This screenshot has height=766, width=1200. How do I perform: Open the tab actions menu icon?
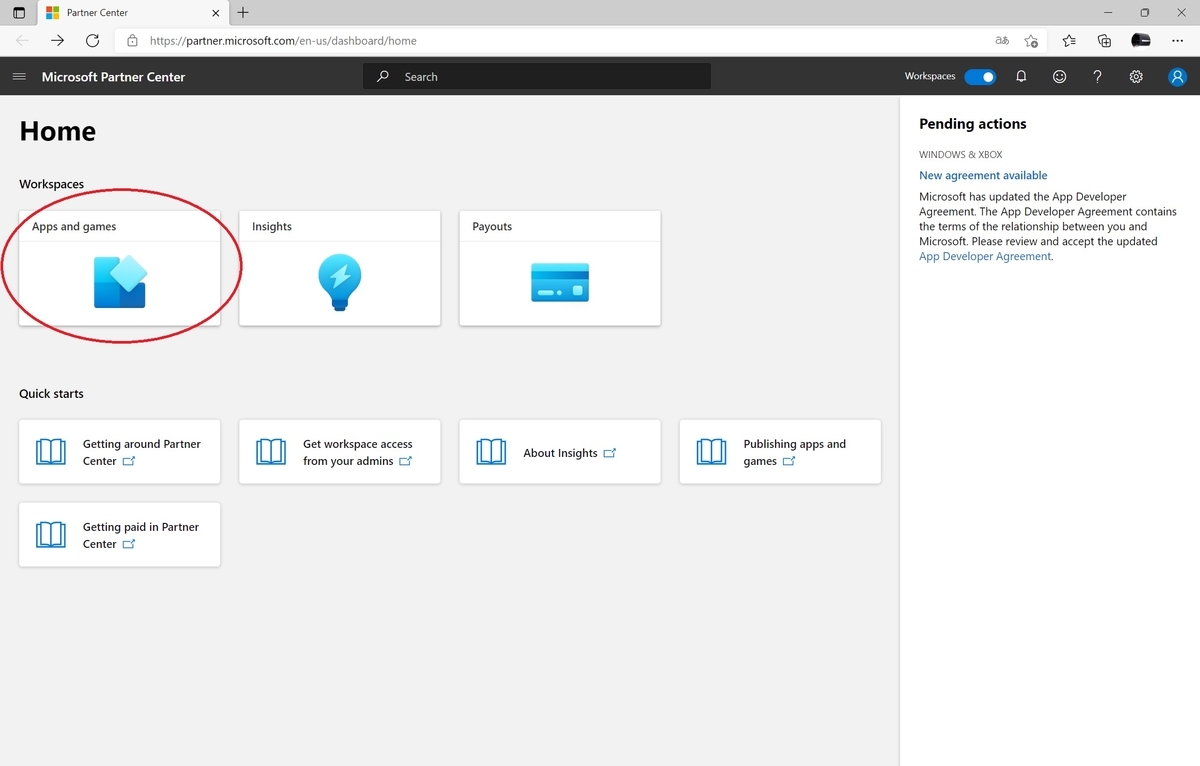(19, 13)
